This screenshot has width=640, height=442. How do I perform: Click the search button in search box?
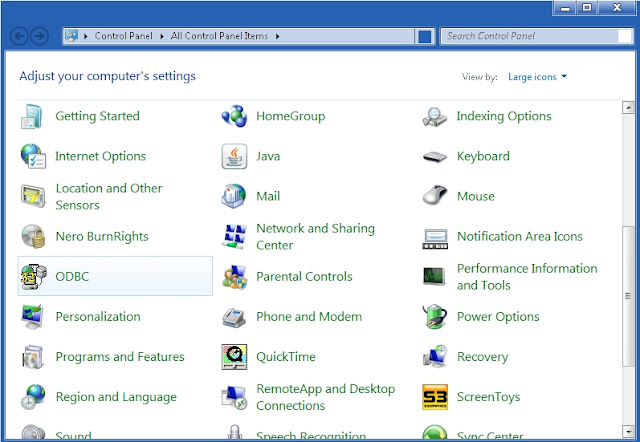coord(624,36)
